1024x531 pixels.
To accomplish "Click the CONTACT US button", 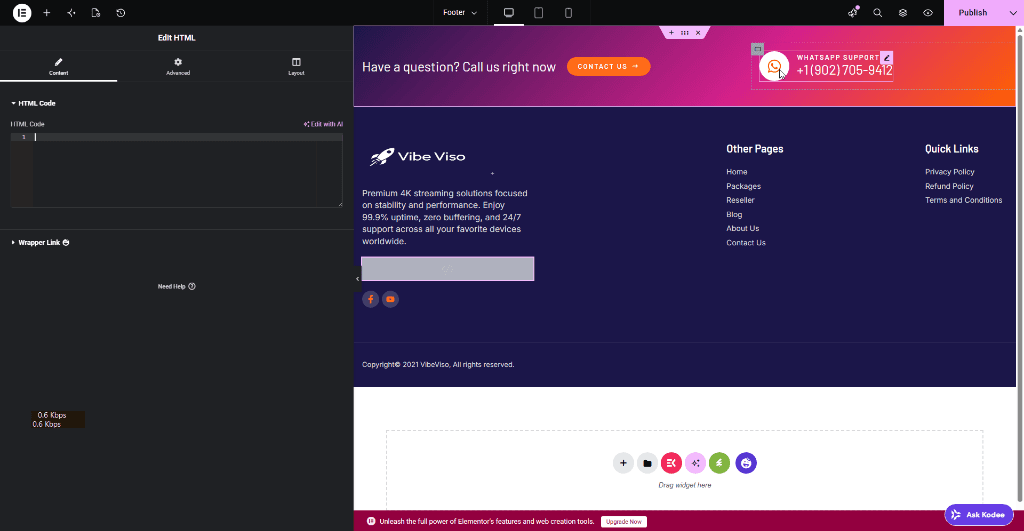I will click(x=608, y=67).
